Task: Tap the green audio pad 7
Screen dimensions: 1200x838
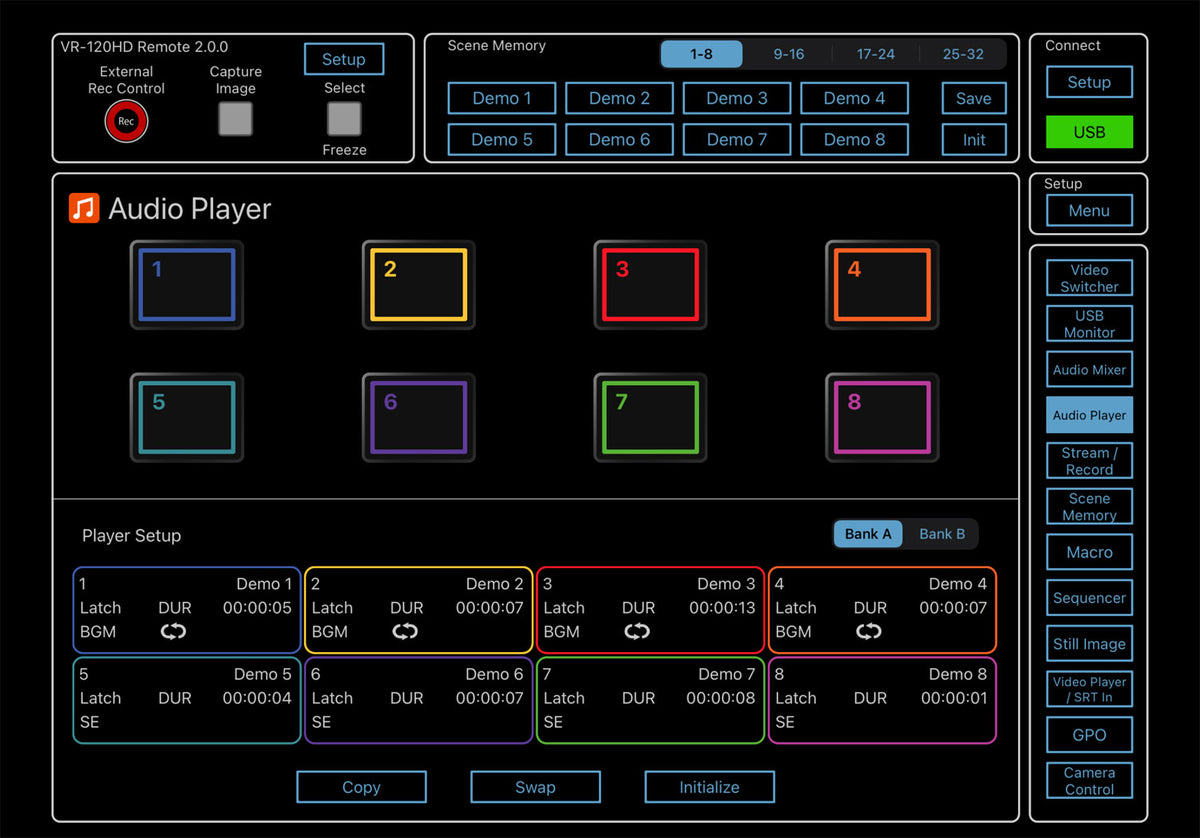Action: 650,418
